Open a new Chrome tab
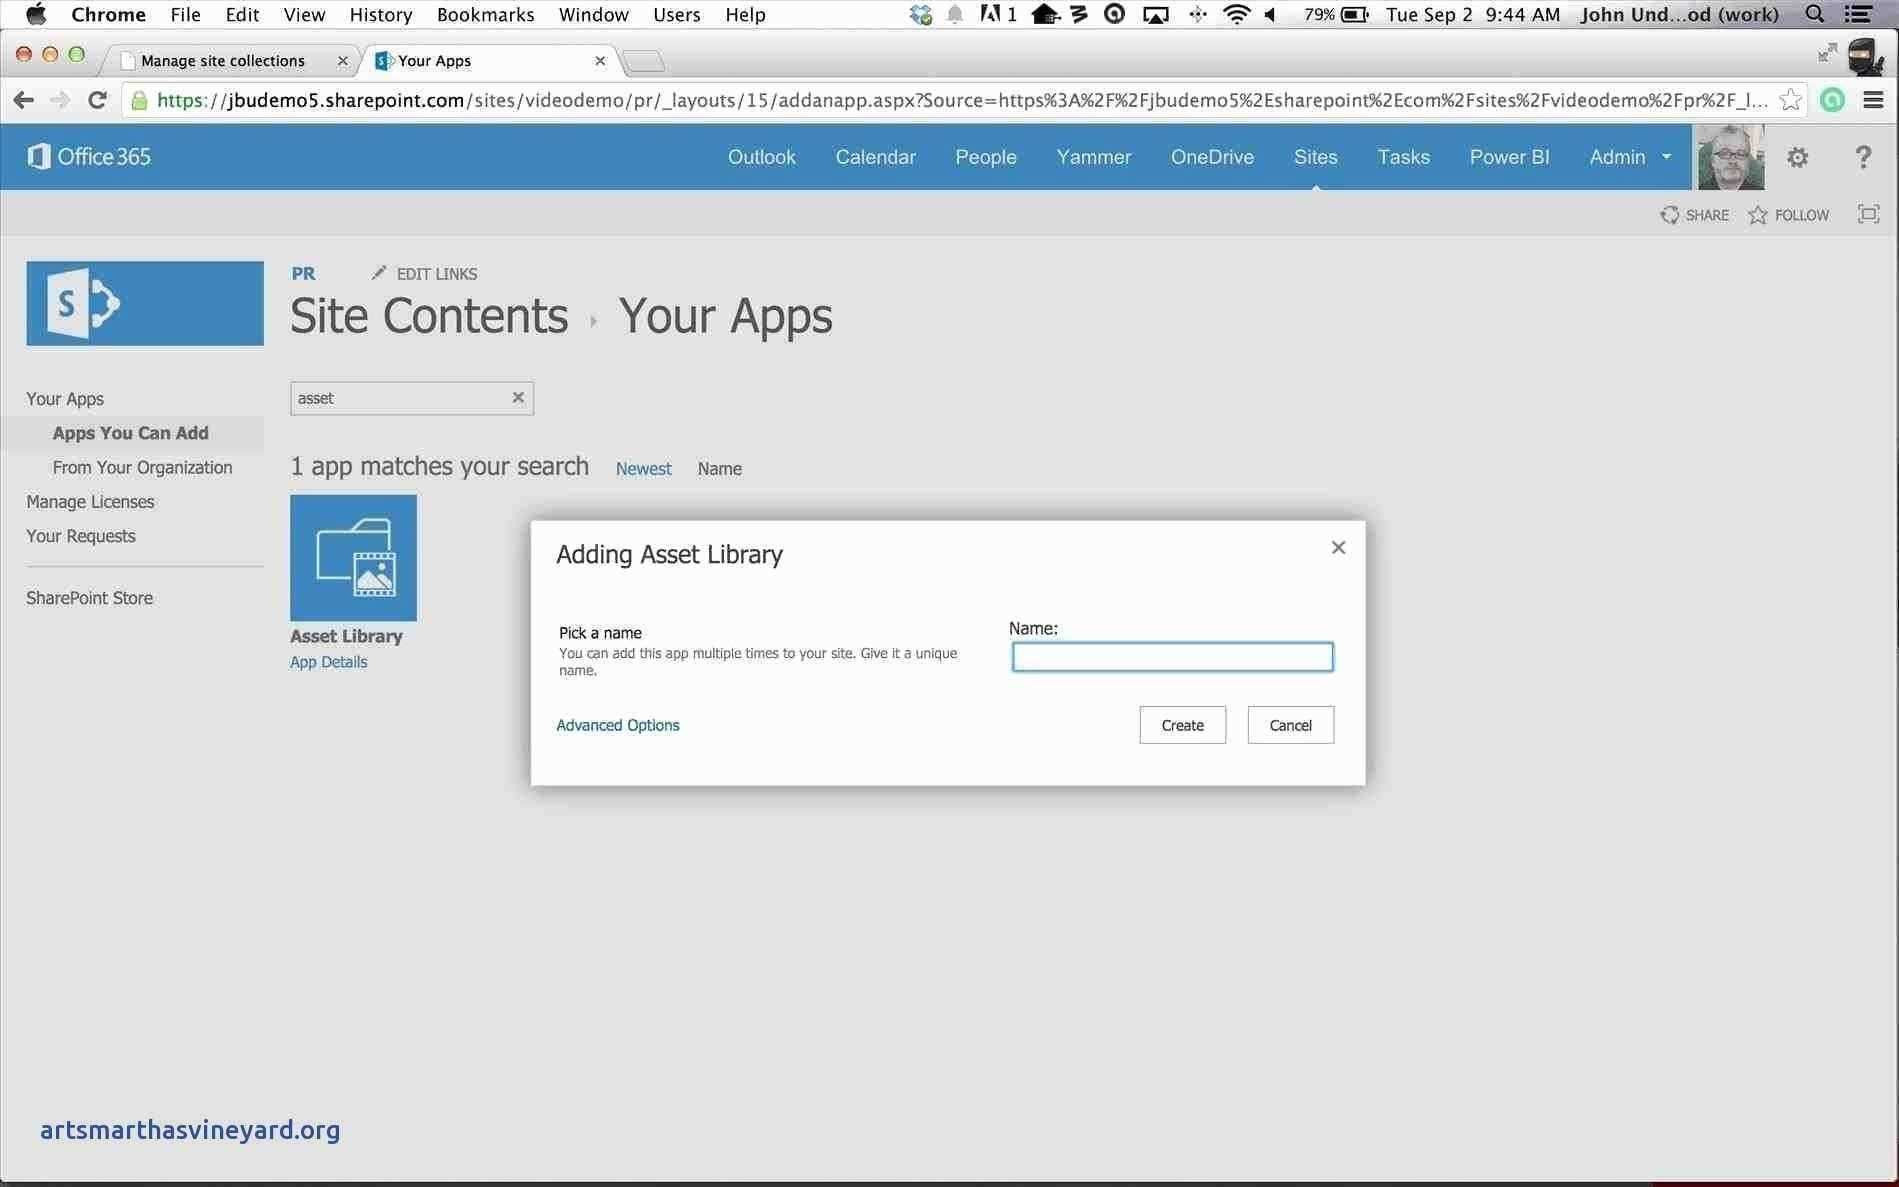This screenshot has height=1187, width=1899. click(x=644, y=61)
